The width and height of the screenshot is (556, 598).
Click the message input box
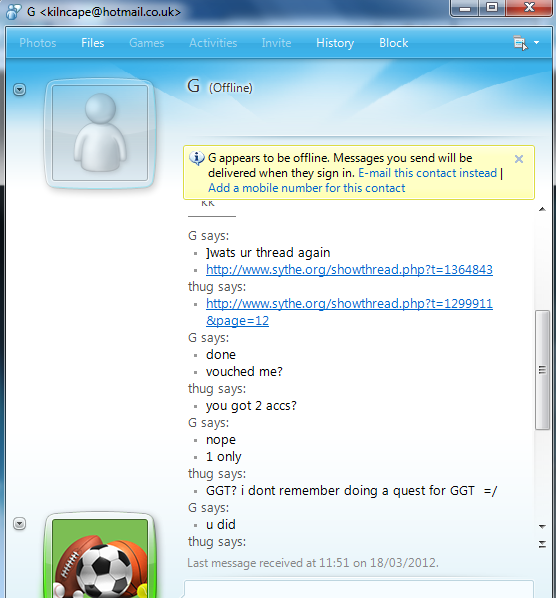pos(358,589)
